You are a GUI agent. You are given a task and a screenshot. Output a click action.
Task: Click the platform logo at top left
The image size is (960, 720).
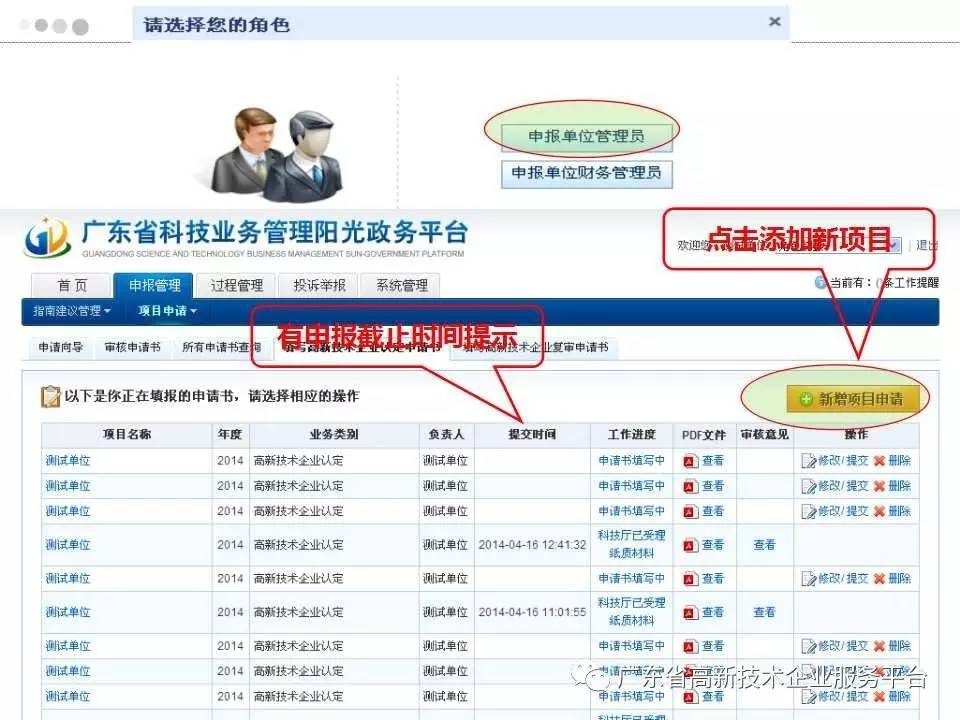point(47,238)
